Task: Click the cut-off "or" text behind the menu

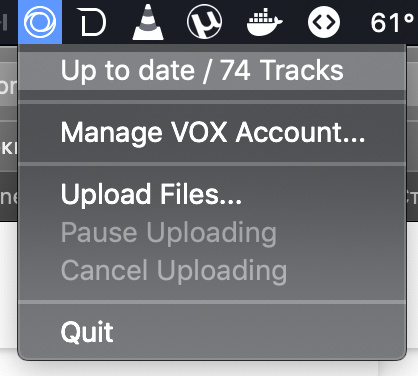Action: (x=8, y=86)
